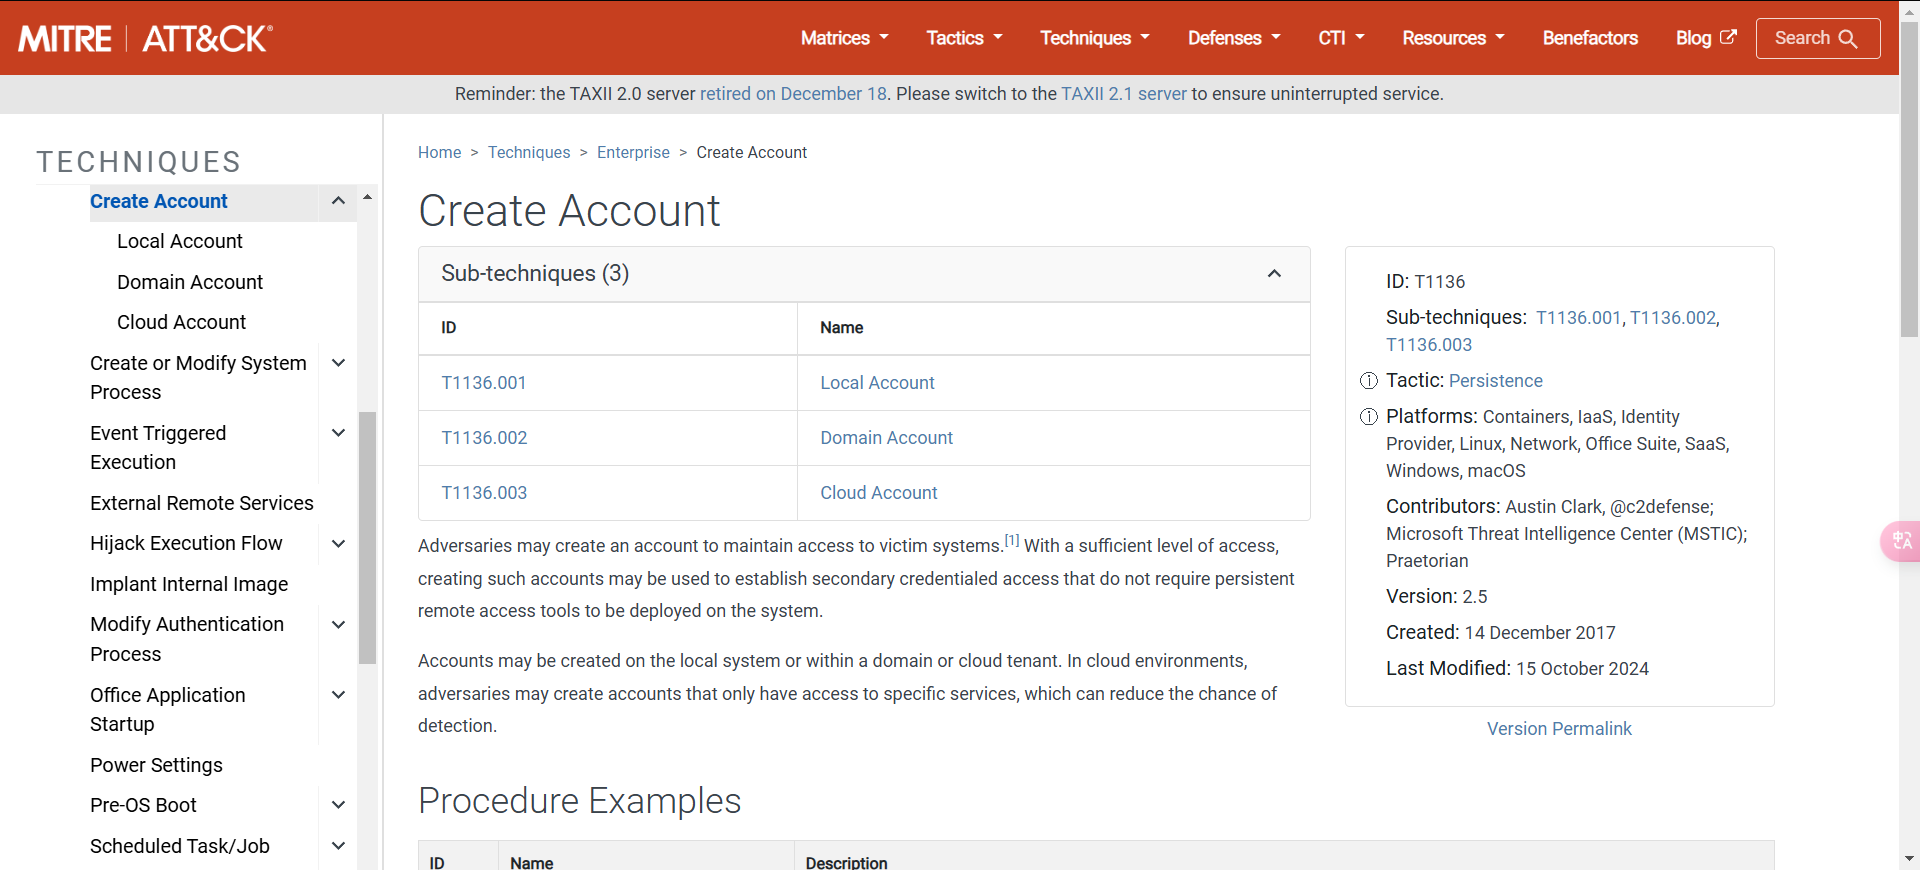Screen dimensions: 1920x870
Task: Expand Hijack Execution Flow sidebar item
Action: click(338, 544)
